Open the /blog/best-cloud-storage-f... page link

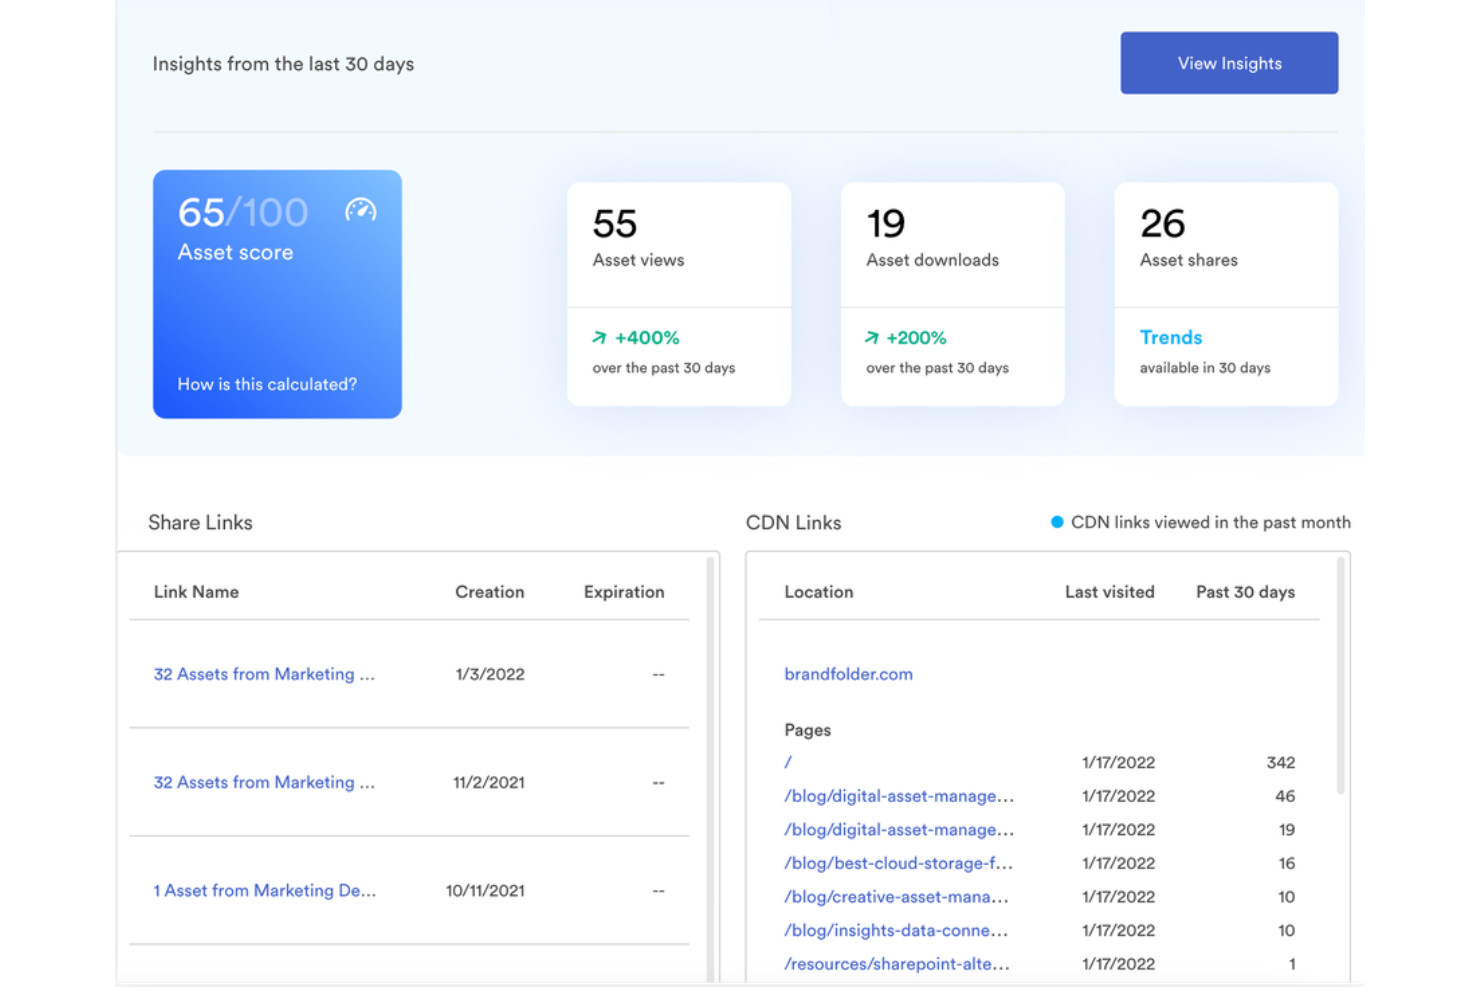click(897, 863)
